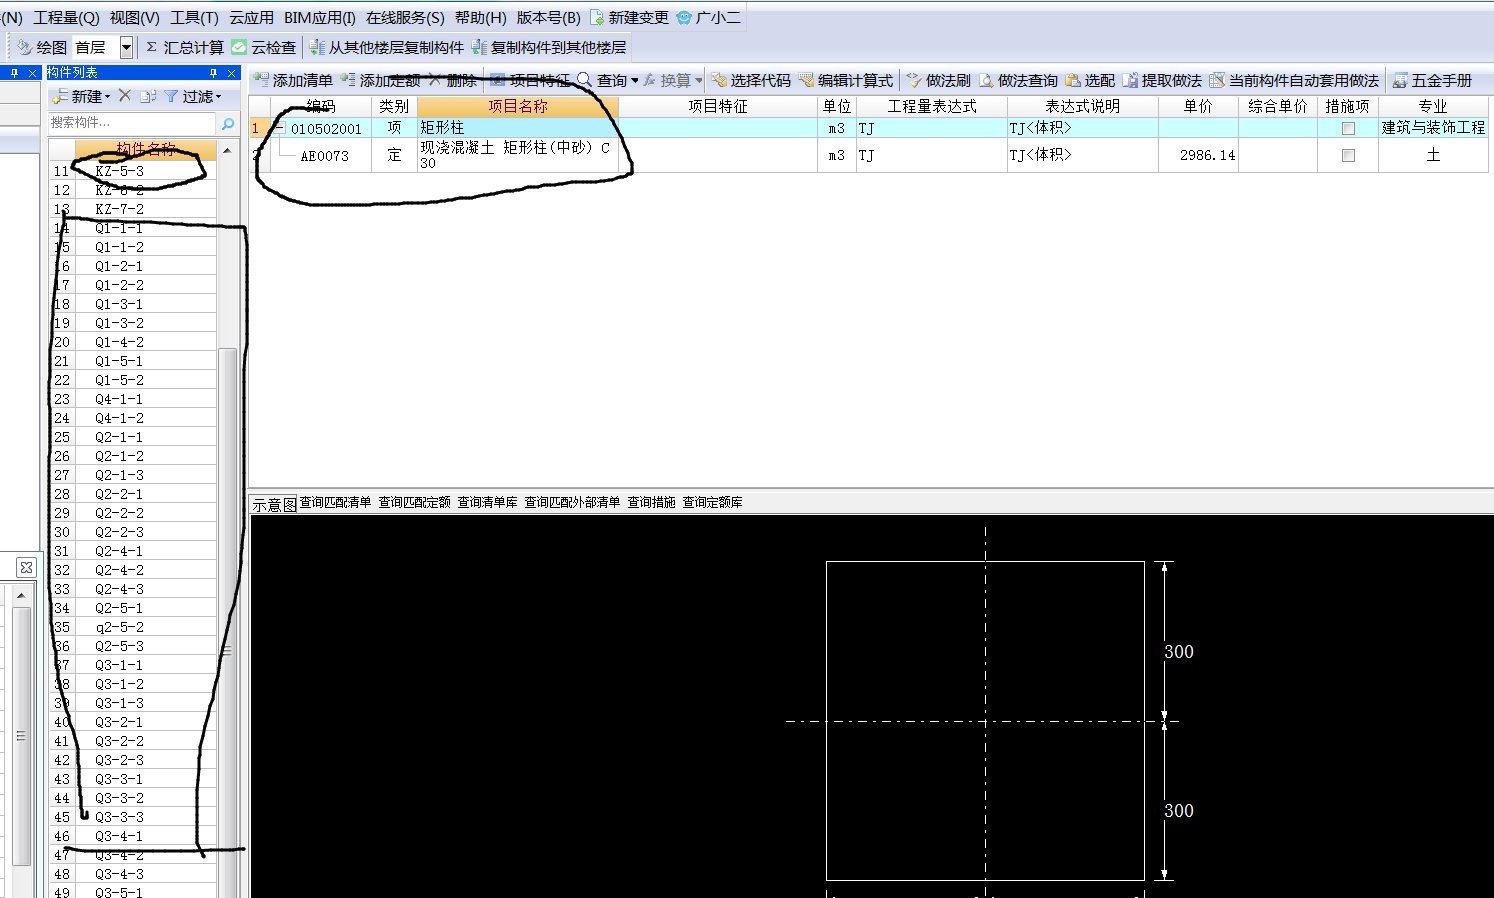Open 帮助(H) menu

[x=480, y=18]
